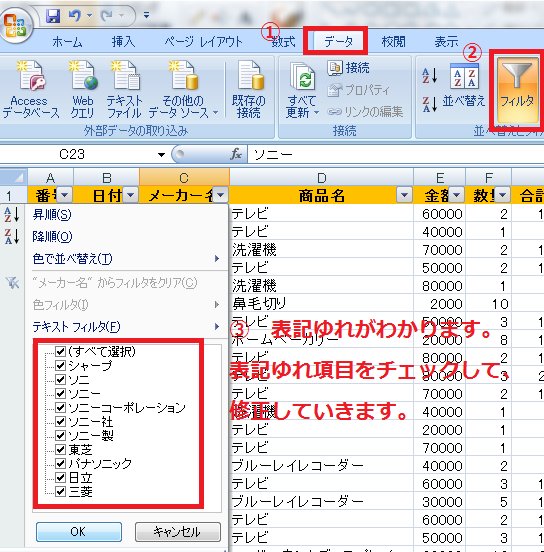Click キャンセル to dismiss filter menu
This screenshot has height=552, width=544.
pyautogui.click(x=177, y=532)
